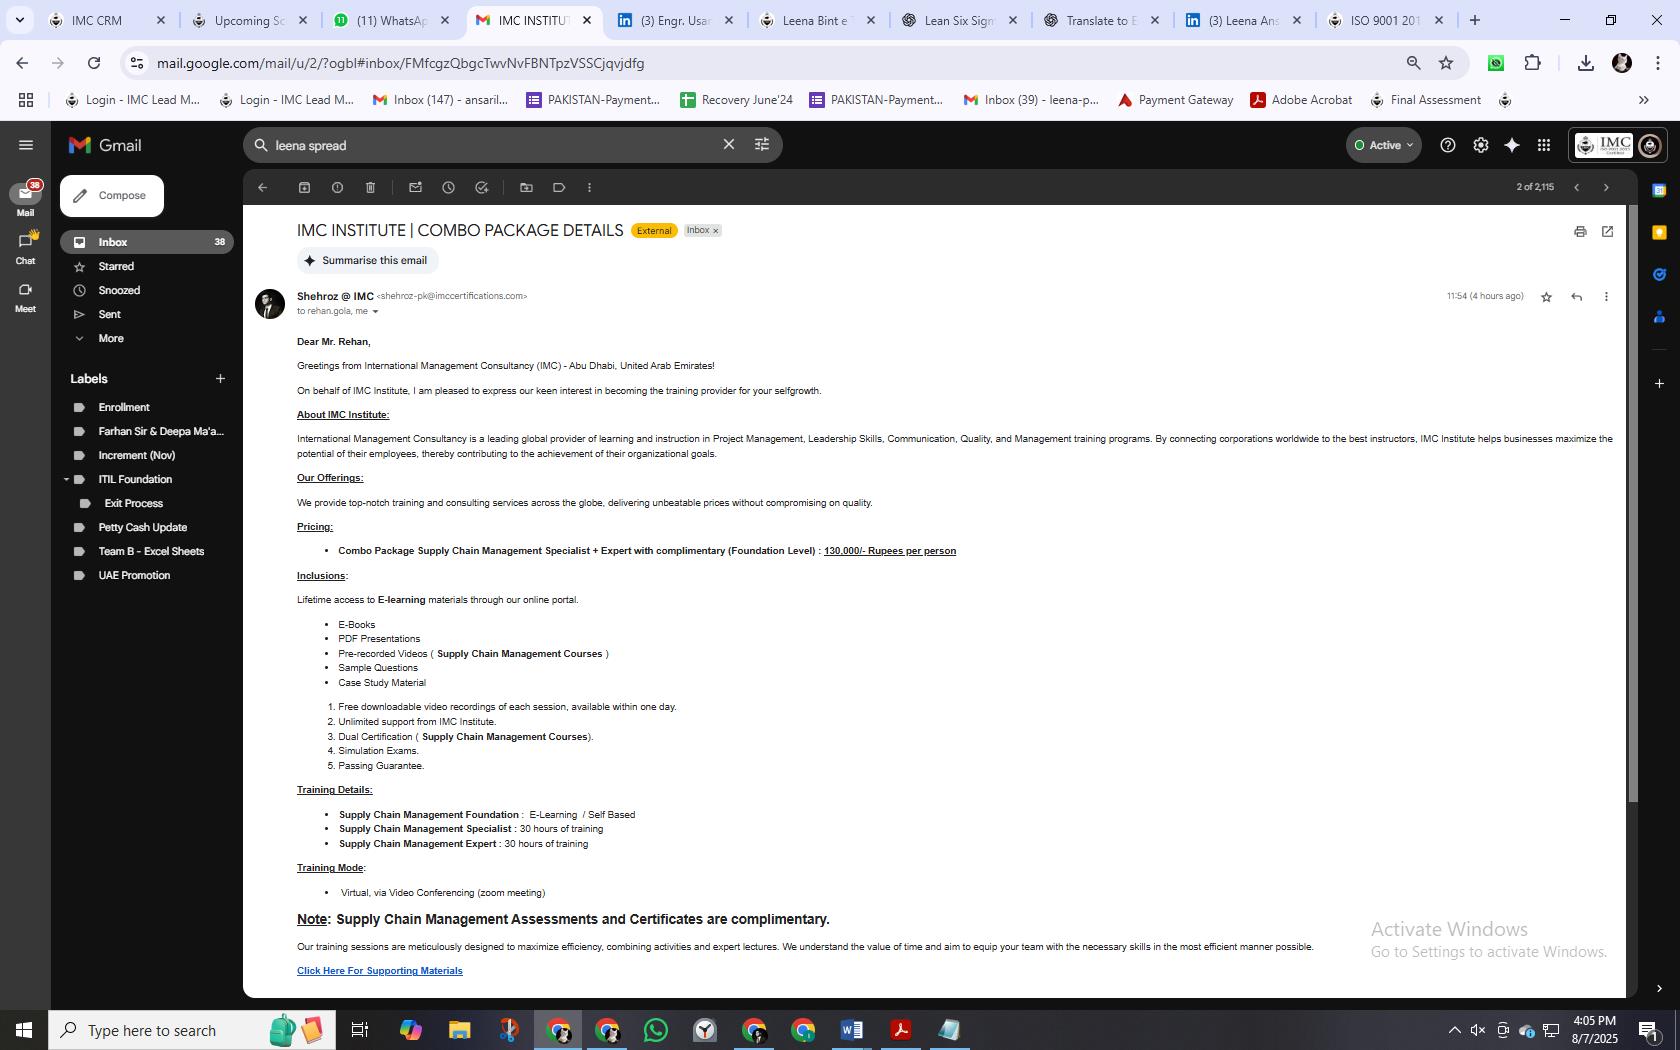This screenshot has width=1680, height=1050.
Task: Open Gmail support help icon
Action: click(1447, 145)
